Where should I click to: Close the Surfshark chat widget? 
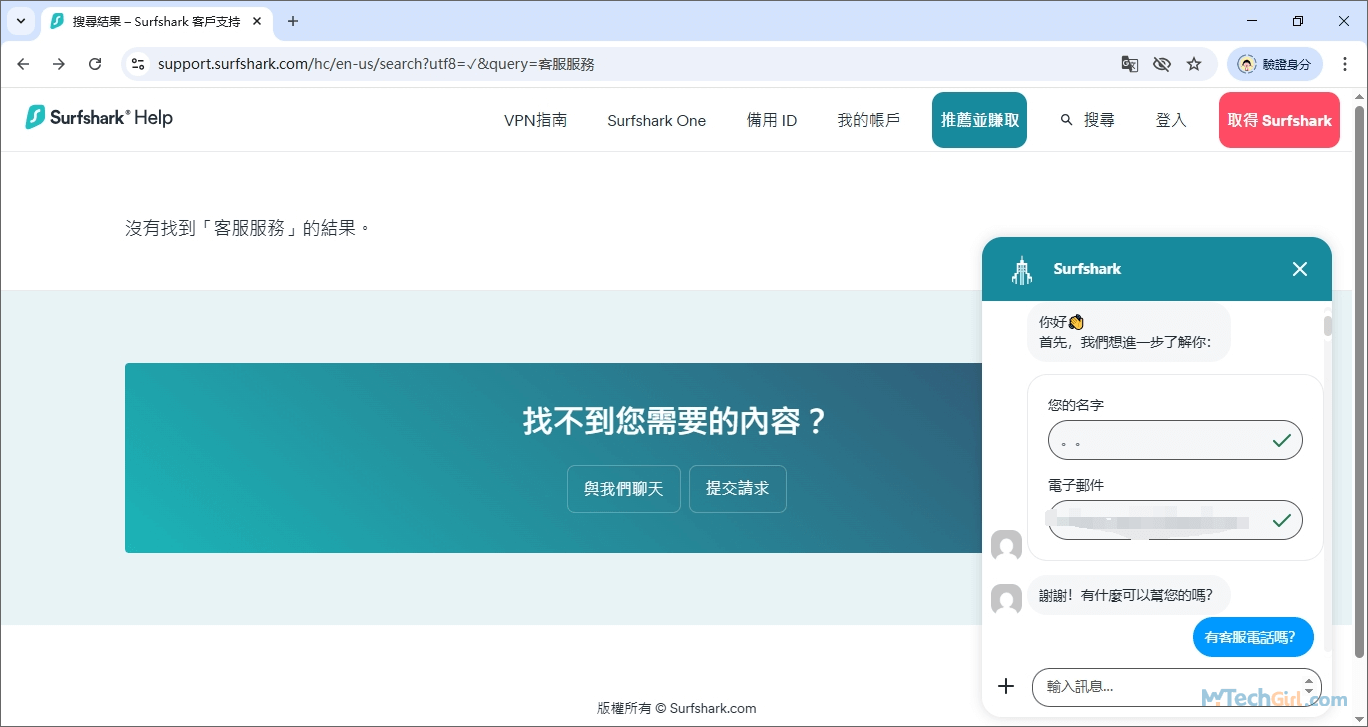pos(1299,269)
